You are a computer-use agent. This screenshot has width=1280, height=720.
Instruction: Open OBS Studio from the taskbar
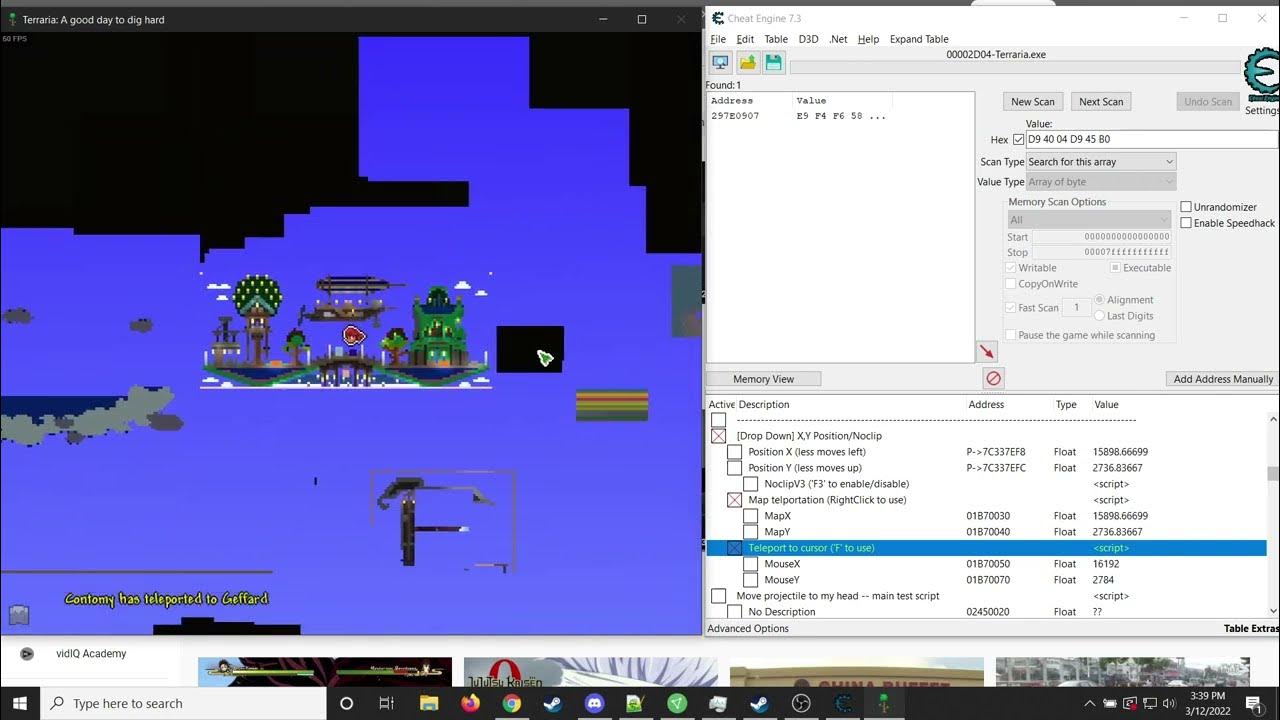pyautogui.click(x=801, y=703)
